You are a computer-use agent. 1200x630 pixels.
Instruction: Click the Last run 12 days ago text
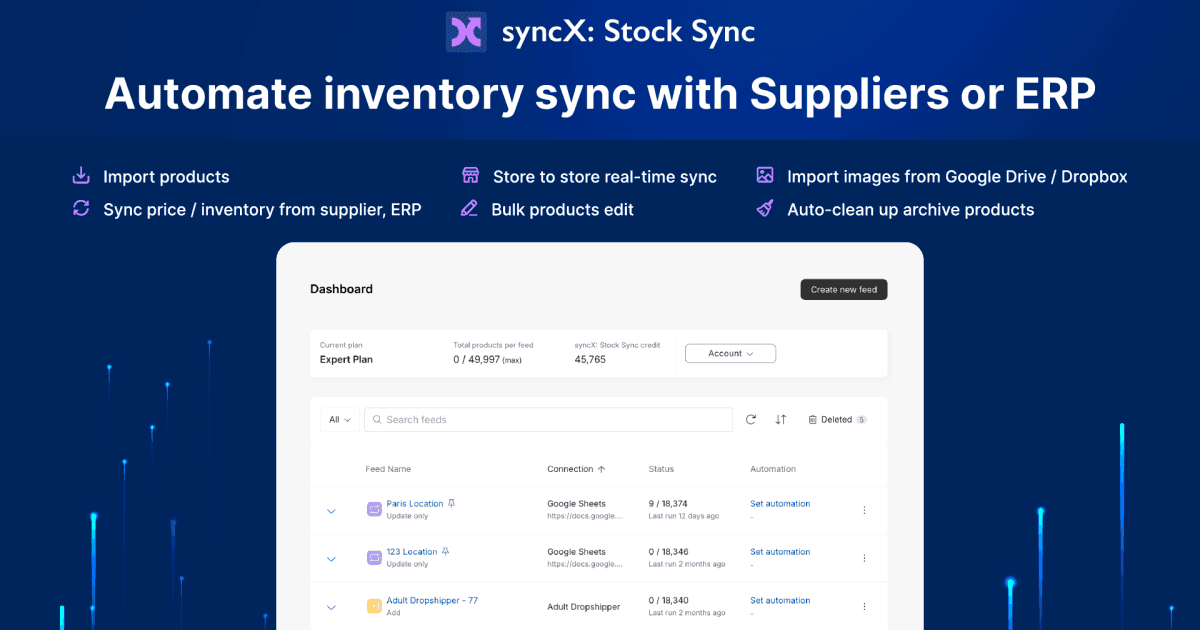coord(684,516)
